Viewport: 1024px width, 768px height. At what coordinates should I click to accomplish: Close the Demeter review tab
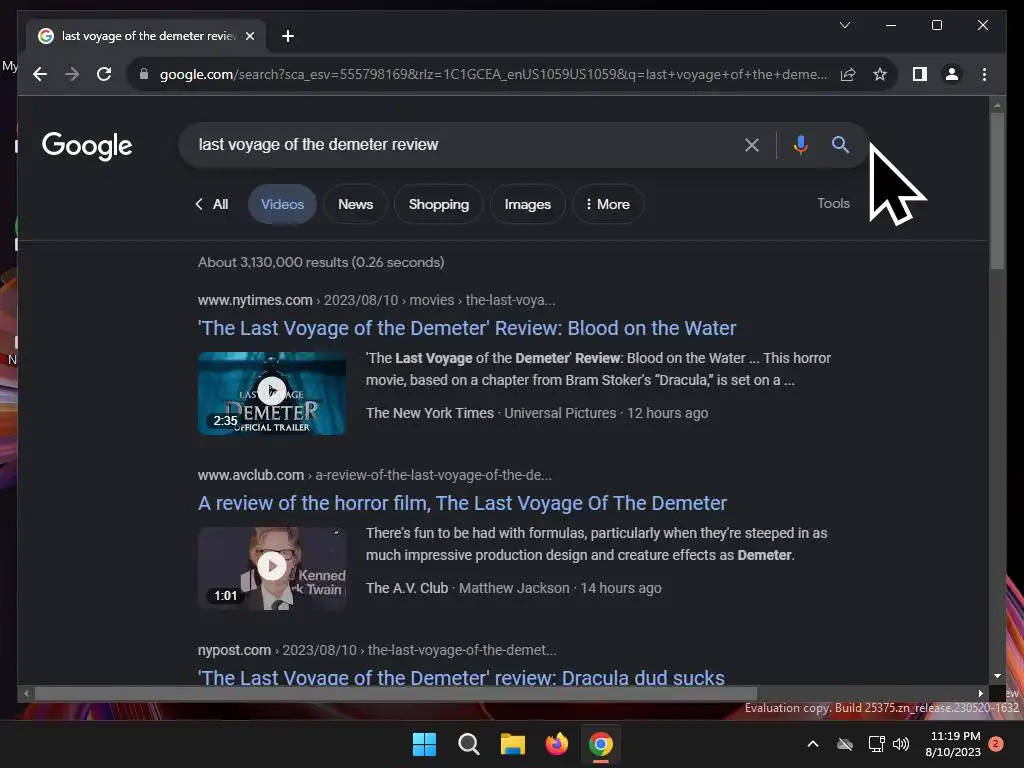[x=249, y=36]
